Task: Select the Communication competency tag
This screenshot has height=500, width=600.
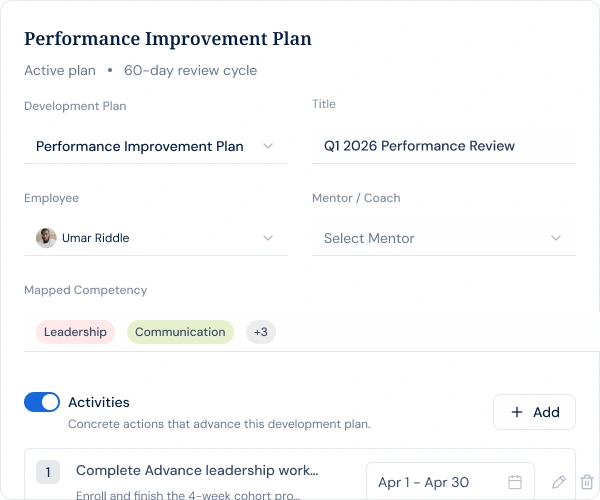Action: tap(180, 332)
